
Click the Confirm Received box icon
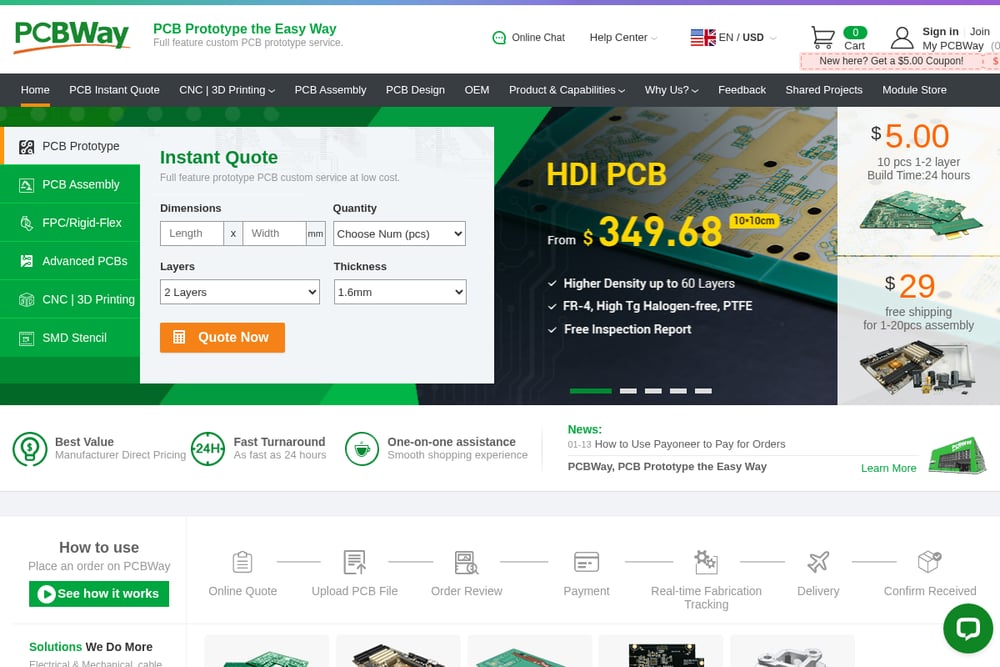coord(929,562)
